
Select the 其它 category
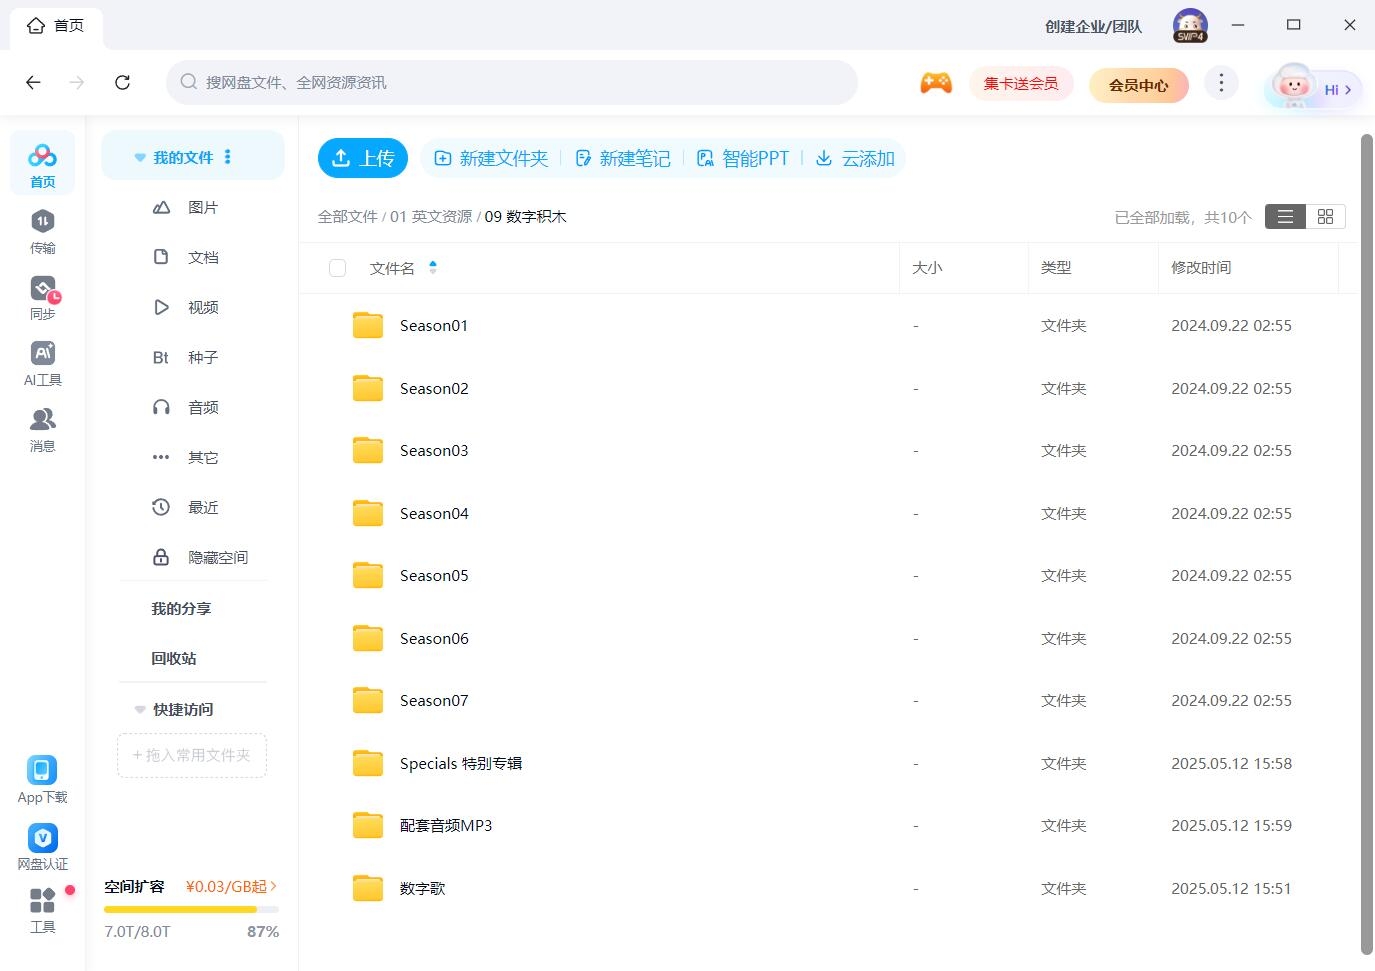point(193,457)
